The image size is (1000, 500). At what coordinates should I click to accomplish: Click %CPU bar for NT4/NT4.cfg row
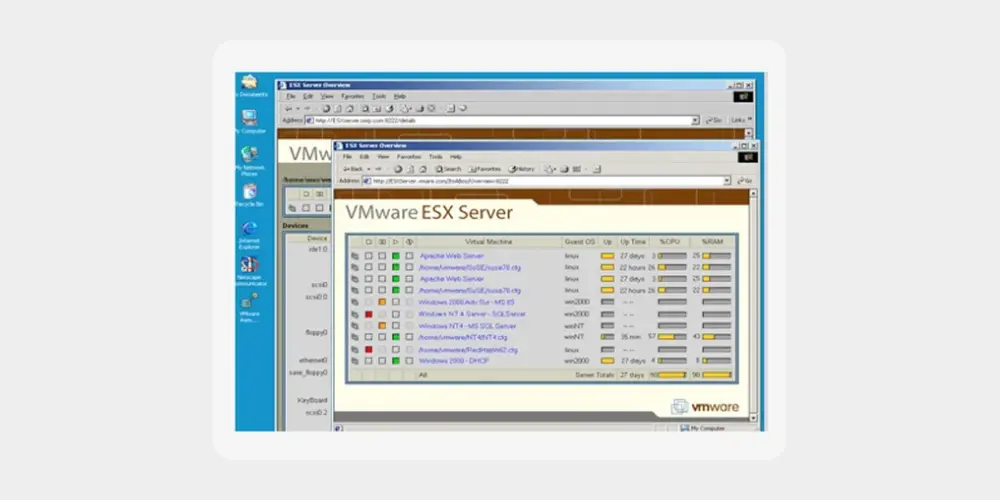tap(672, 337)
